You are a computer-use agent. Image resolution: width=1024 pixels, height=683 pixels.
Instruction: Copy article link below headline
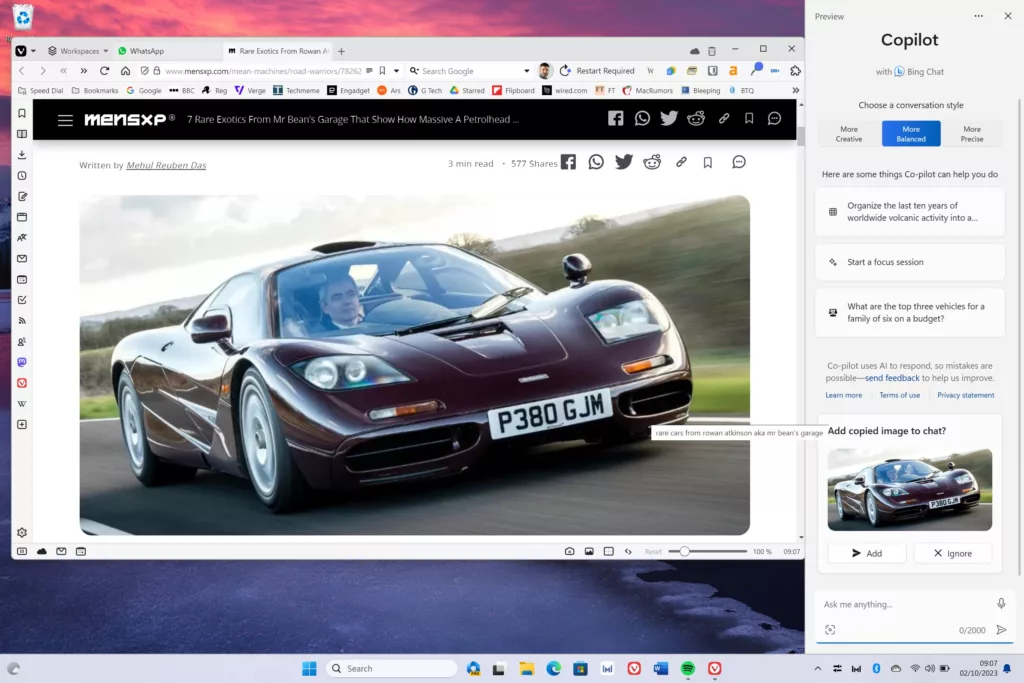[x=681, y=162]
